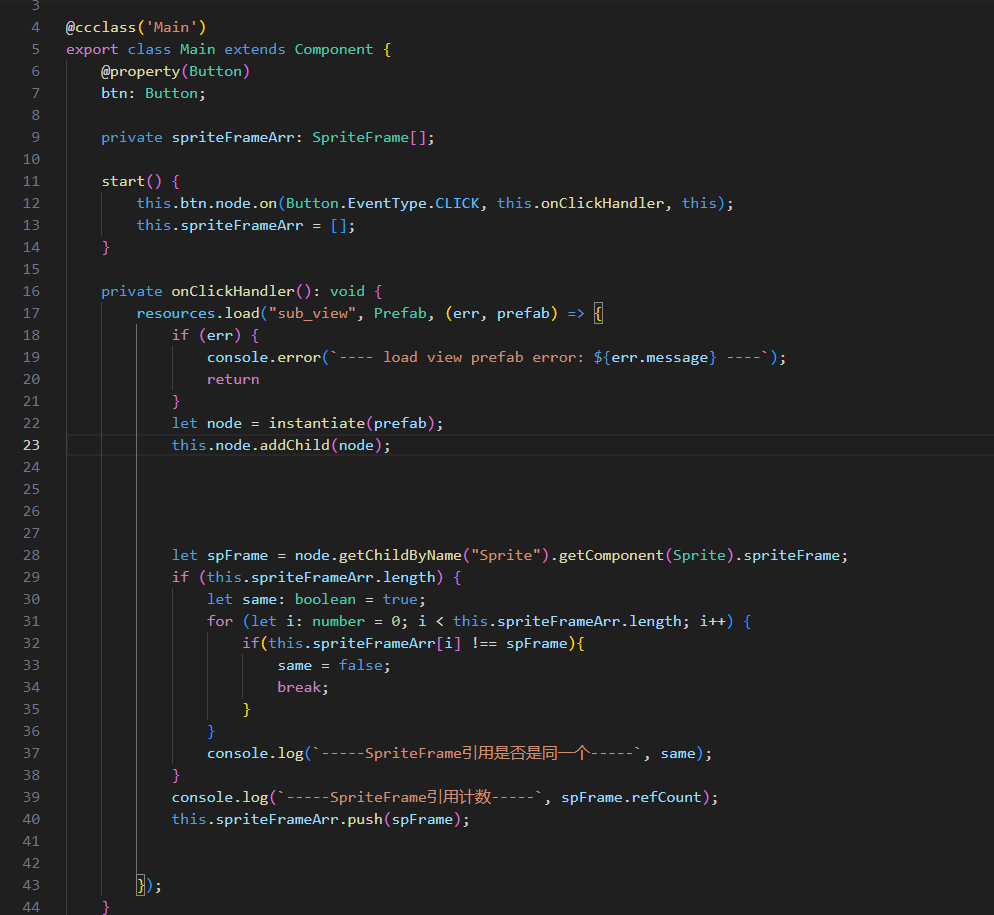994x915 pixels.
Task: Click line number 23 in gutter
Action: tap(31, 445)
